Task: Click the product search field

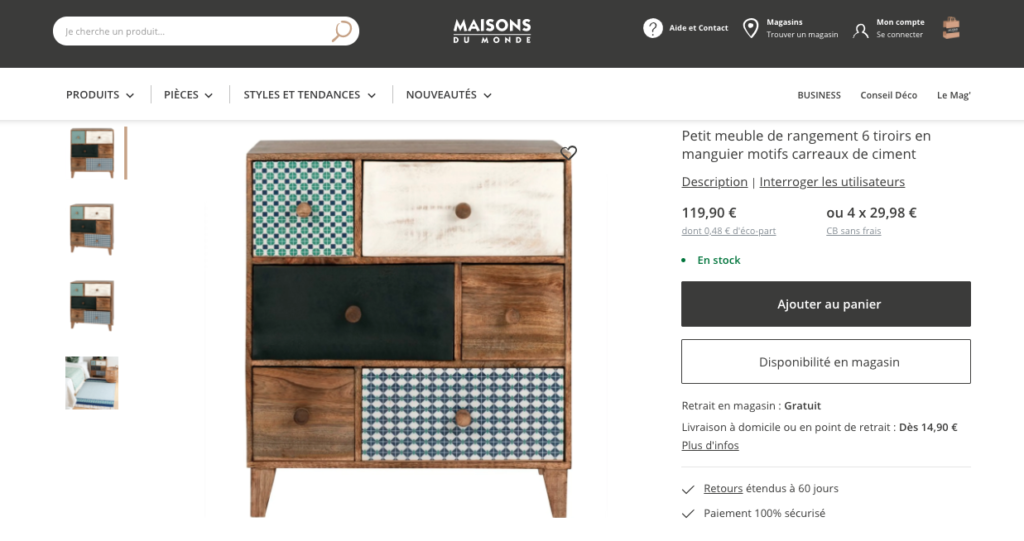Action: [190, 31]
